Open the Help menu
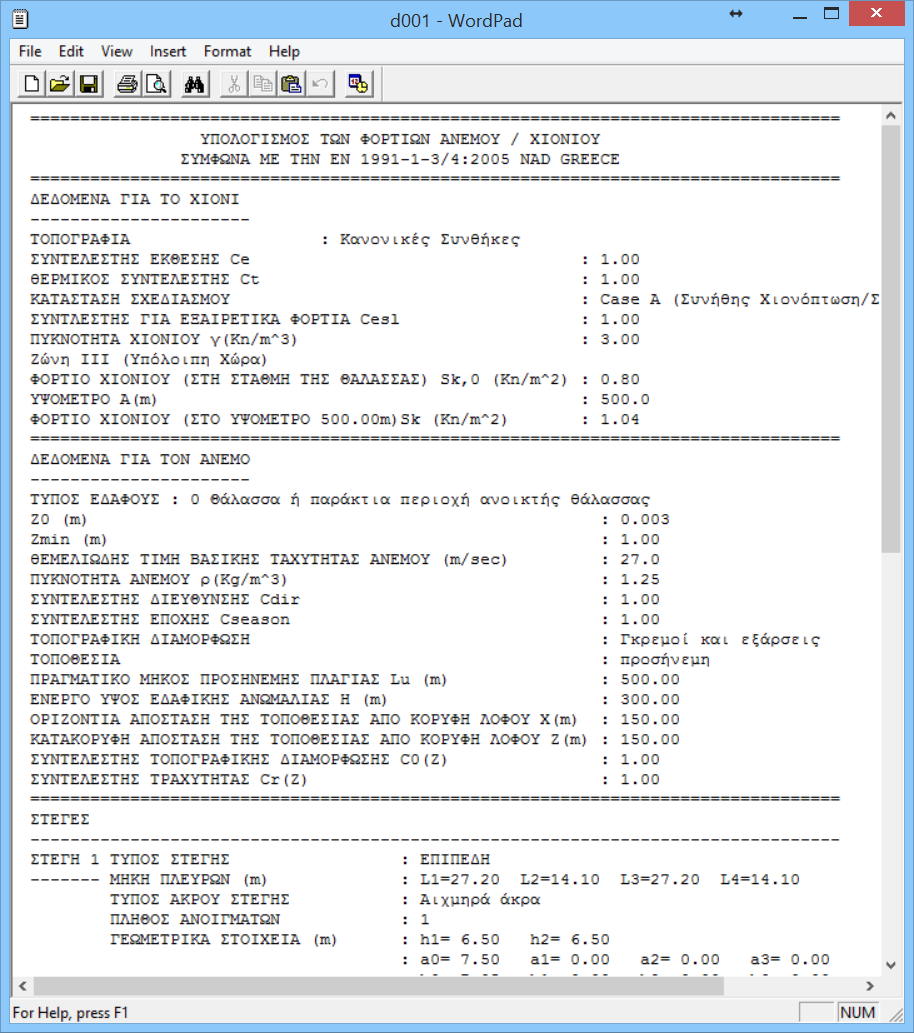Screen dimensions: 914x1033 click(284, 51)
